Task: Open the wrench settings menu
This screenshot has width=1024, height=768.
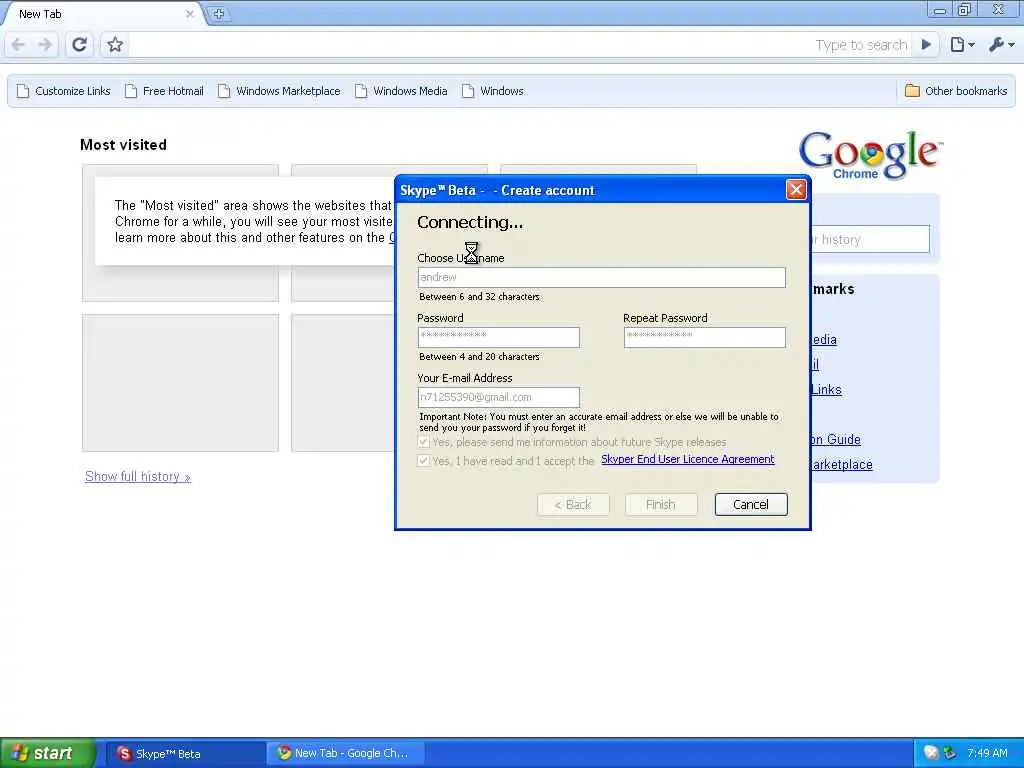Action: tap(1002, 44)
